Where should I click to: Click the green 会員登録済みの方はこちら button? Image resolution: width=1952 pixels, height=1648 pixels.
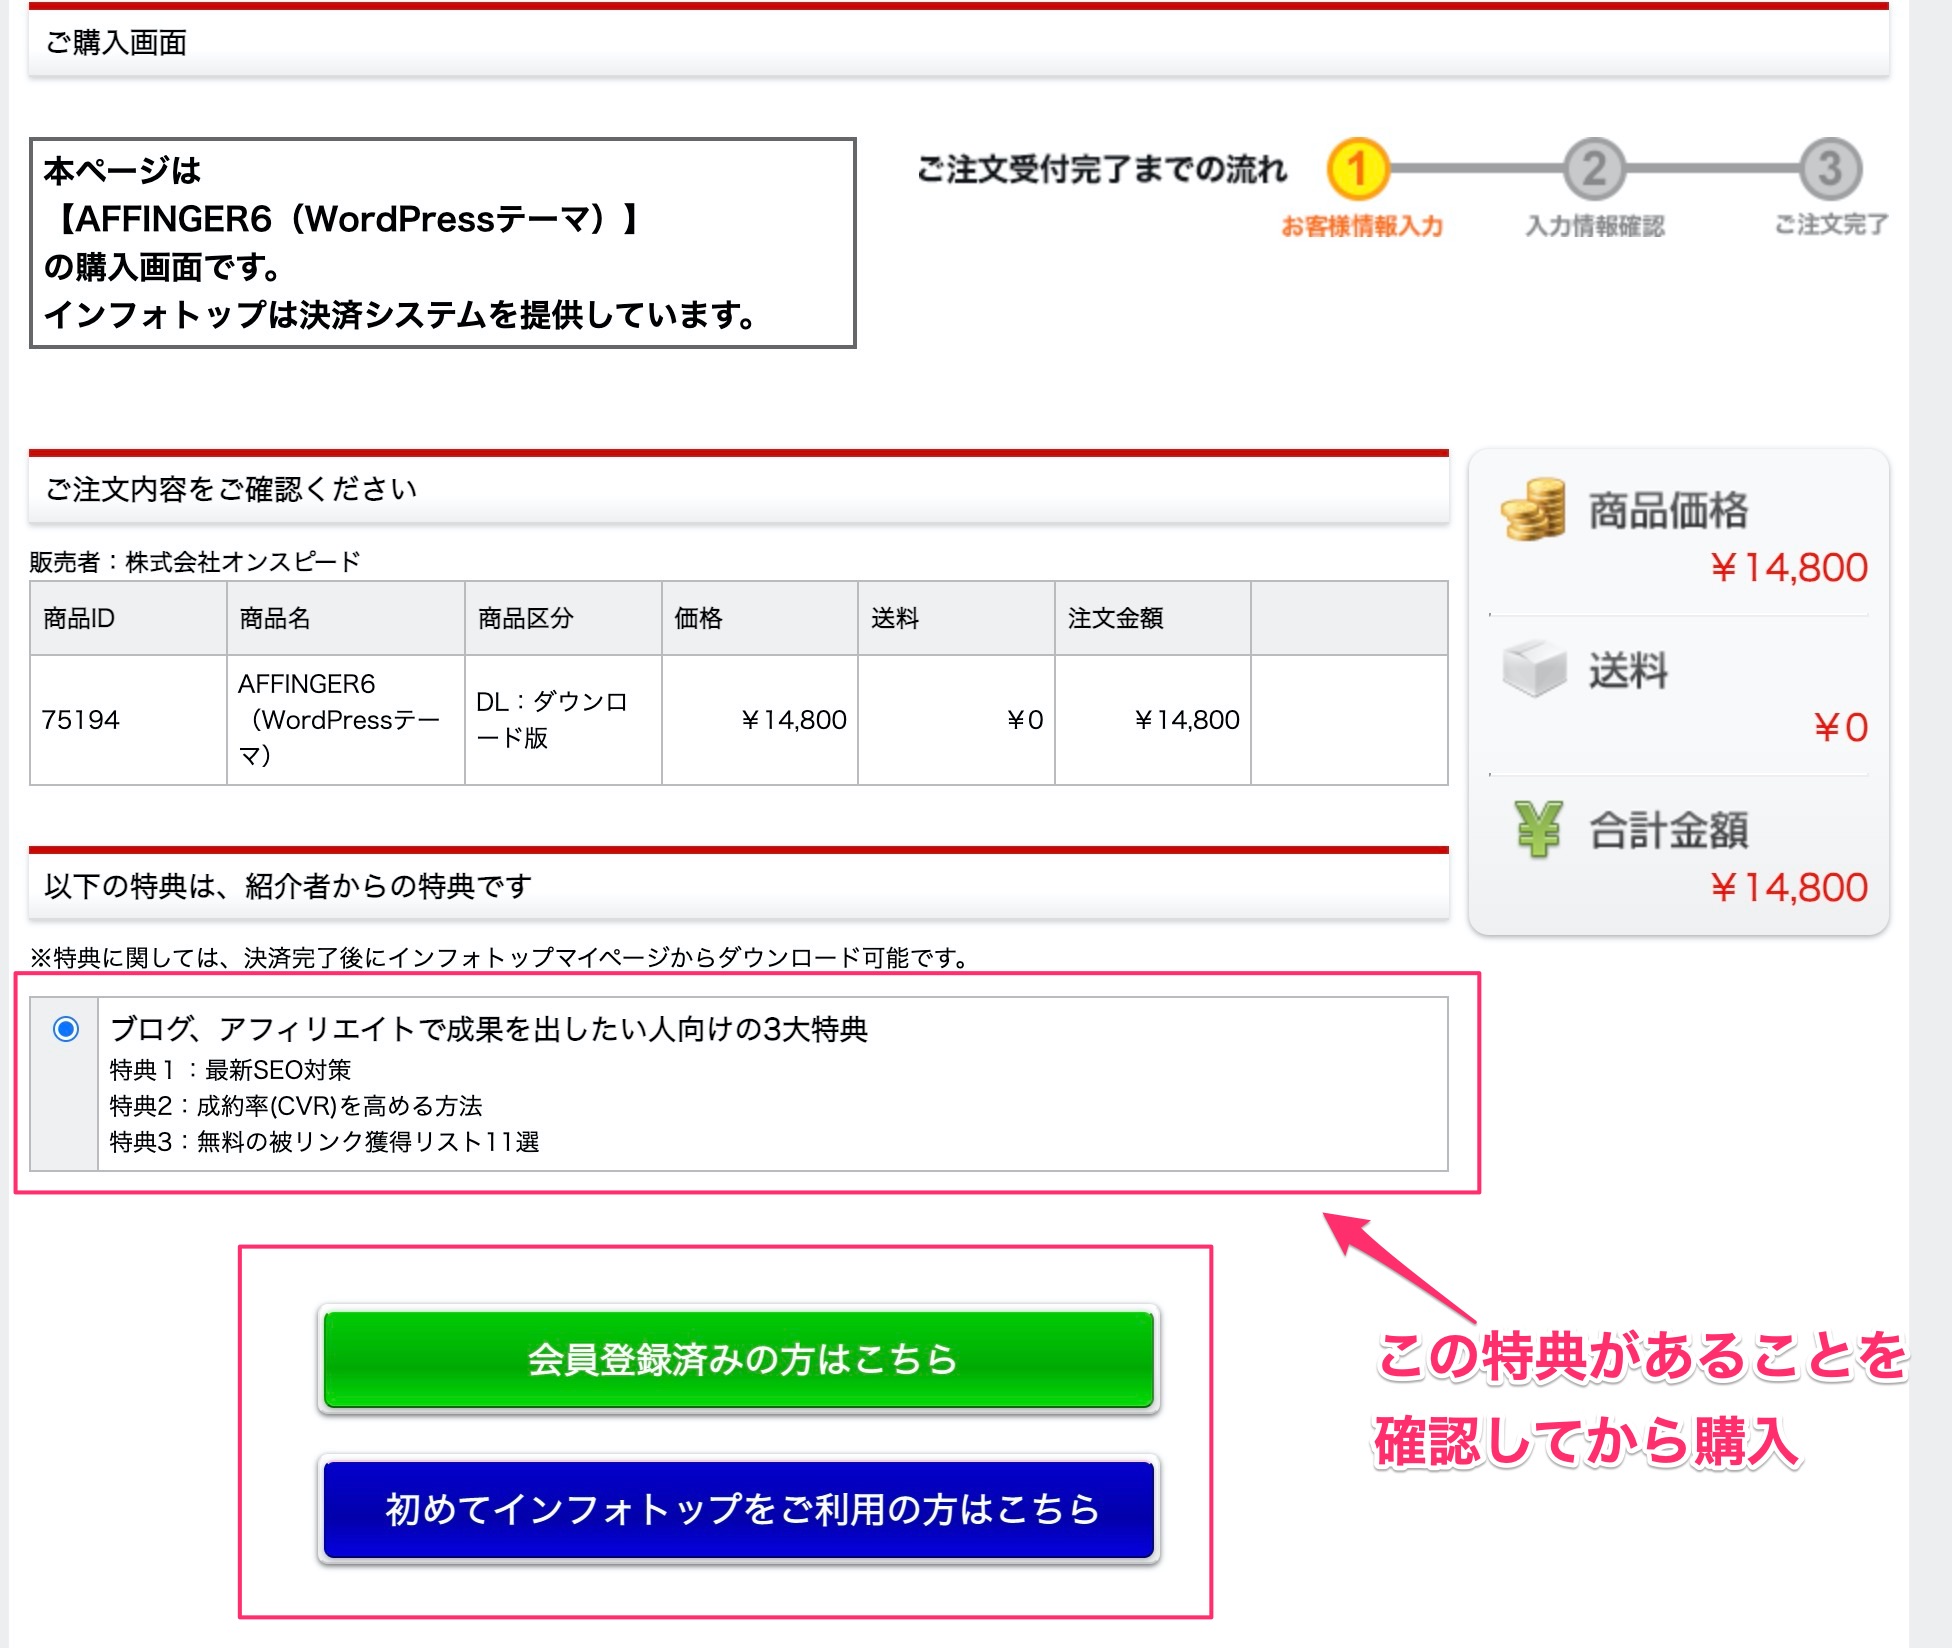point(739,1359)
